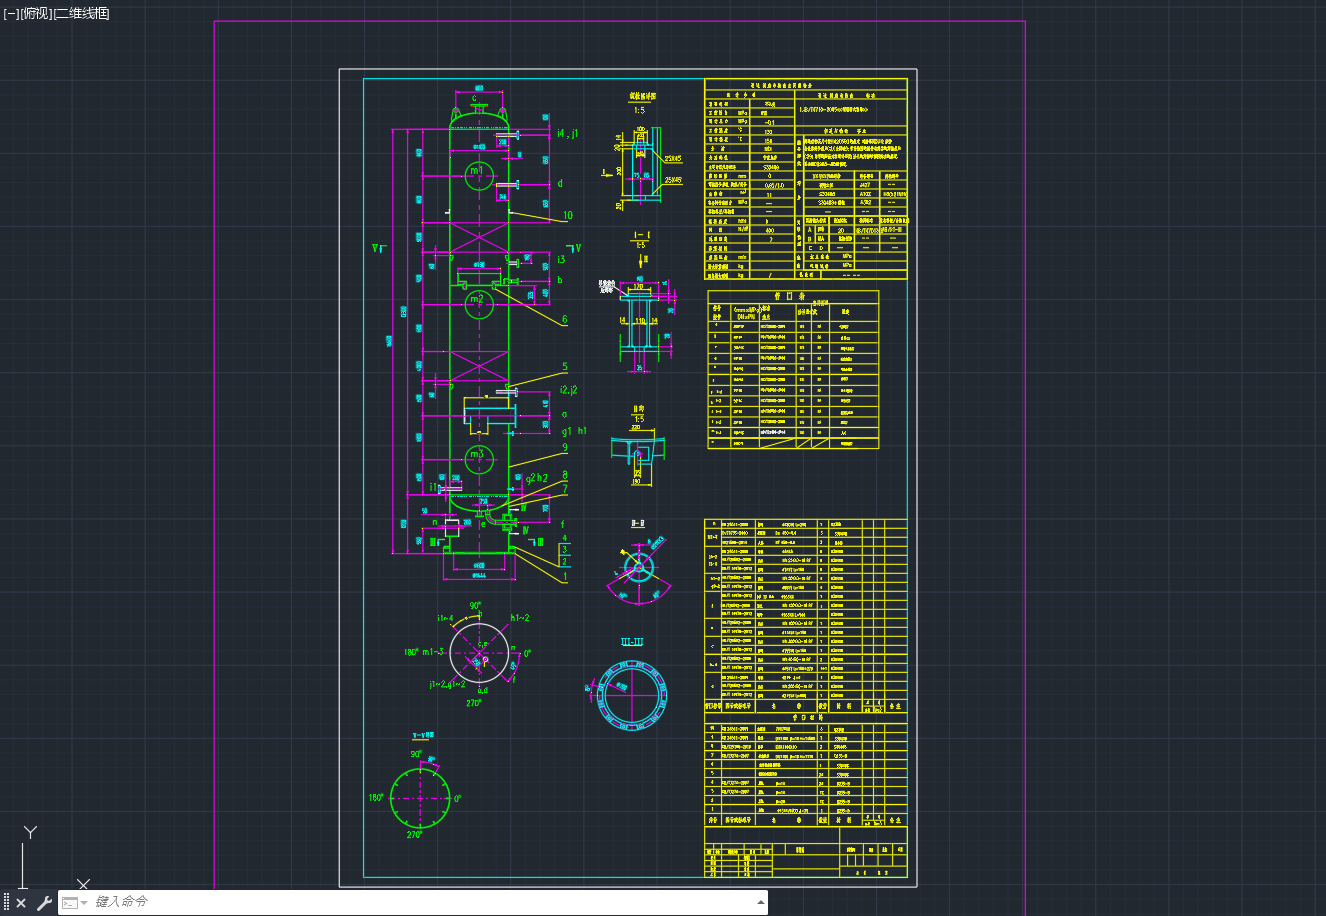The height and width of the screenshot is (916, 1326).
Task: Select the m1 manhole label
Action: tap(477, 171)
